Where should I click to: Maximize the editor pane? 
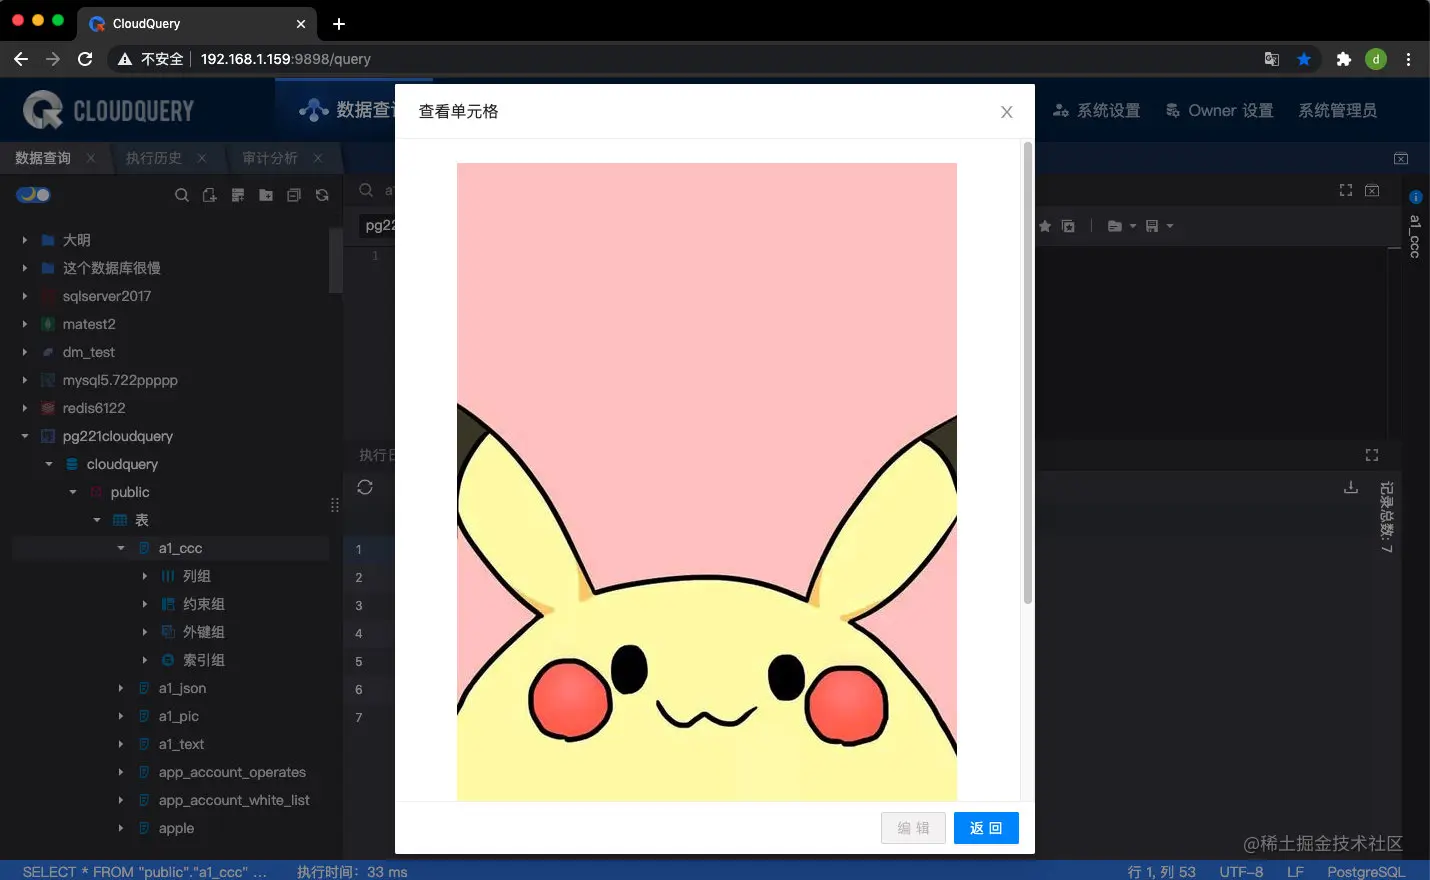pyautogui.click(x=1346, y=190)
